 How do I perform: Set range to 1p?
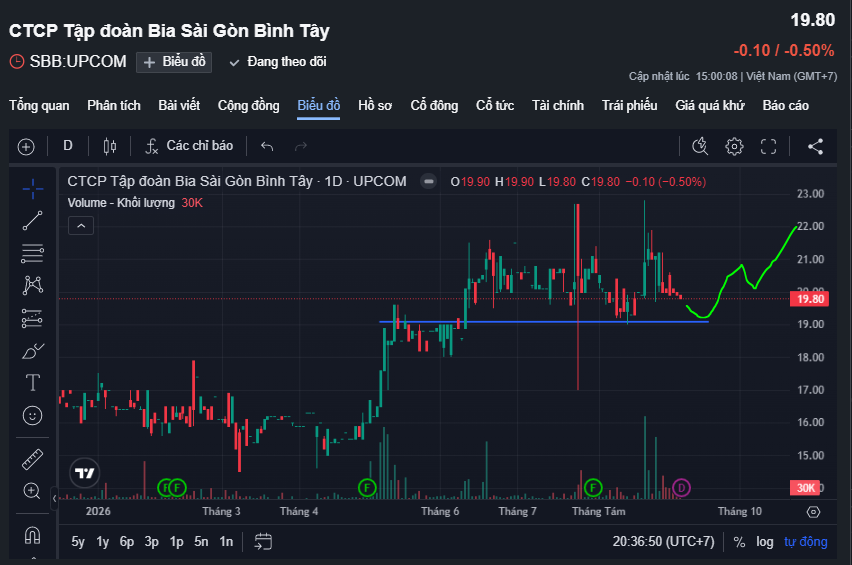click(x=177, y=542)
